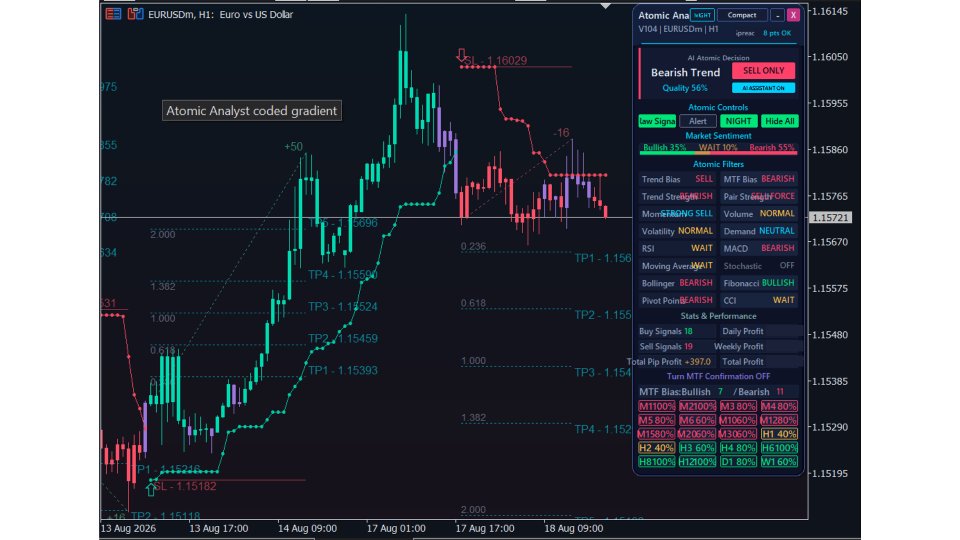Screen dimensions: 960x540
Task: Click the red grid icon beside chart title
Action: point(113,13)
